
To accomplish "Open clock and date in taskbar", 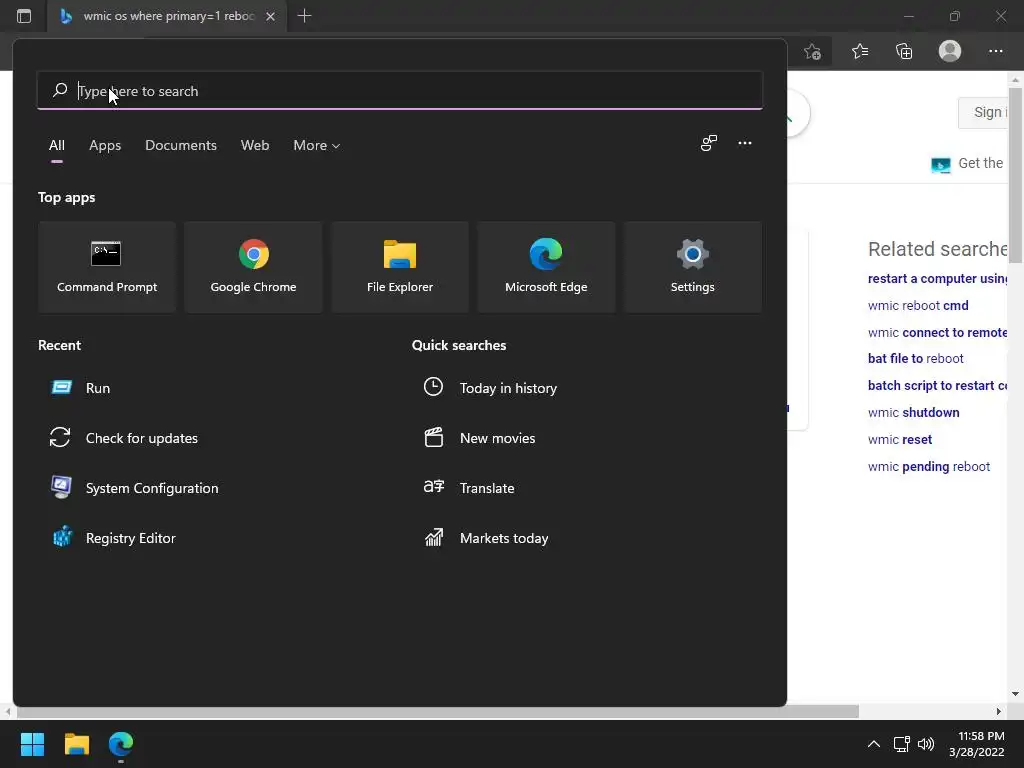I will 977,744.
